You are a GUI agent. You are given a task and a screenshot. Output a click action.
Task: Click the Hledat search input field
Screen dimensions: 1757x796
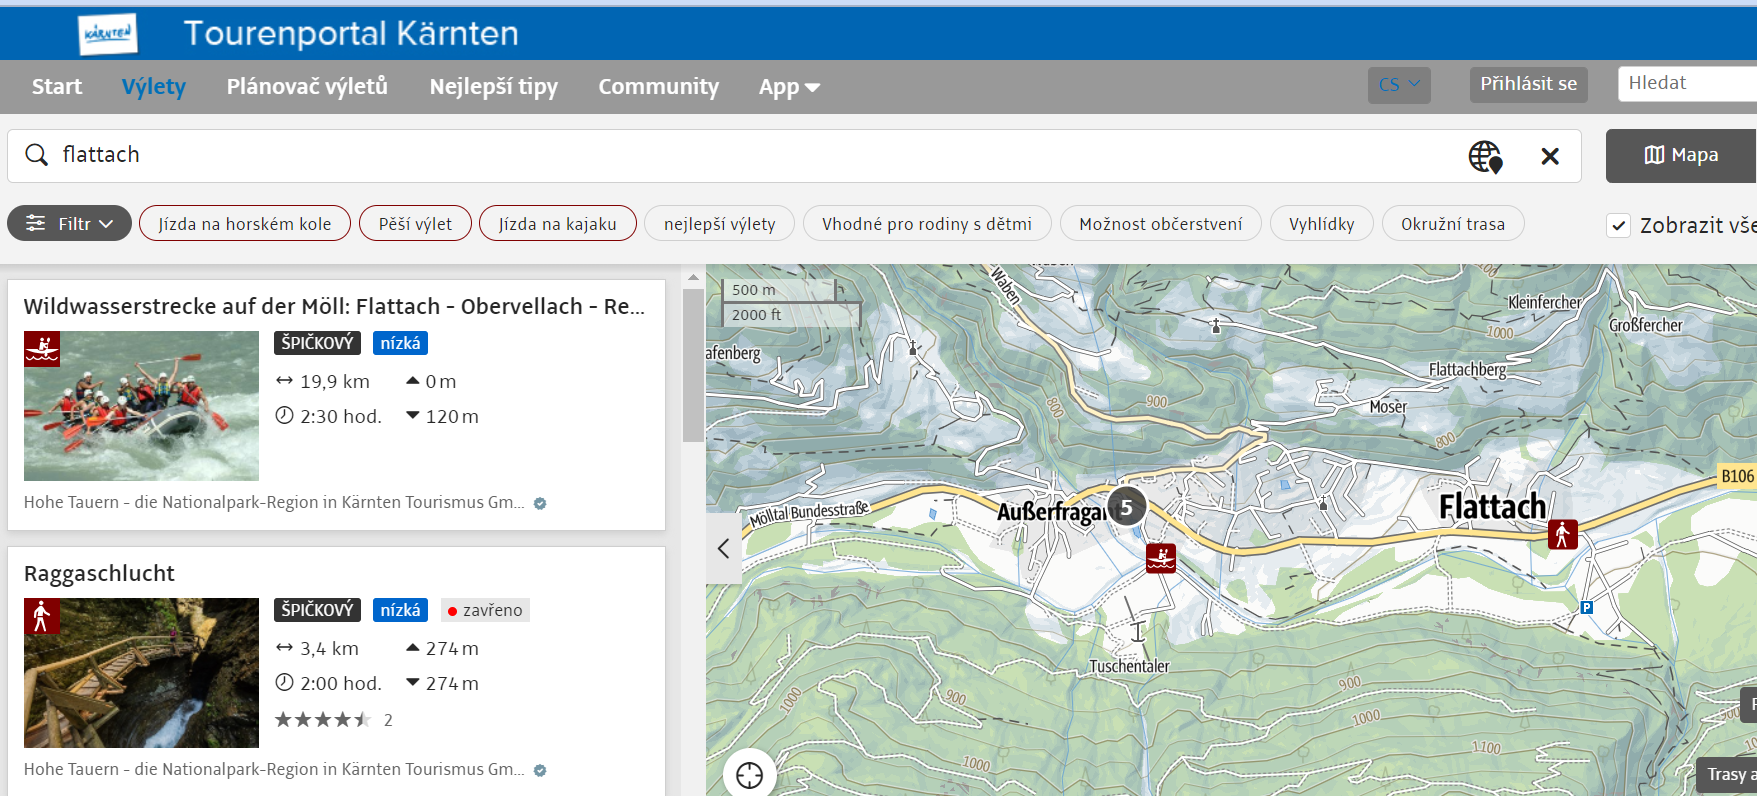point(1687,84)
